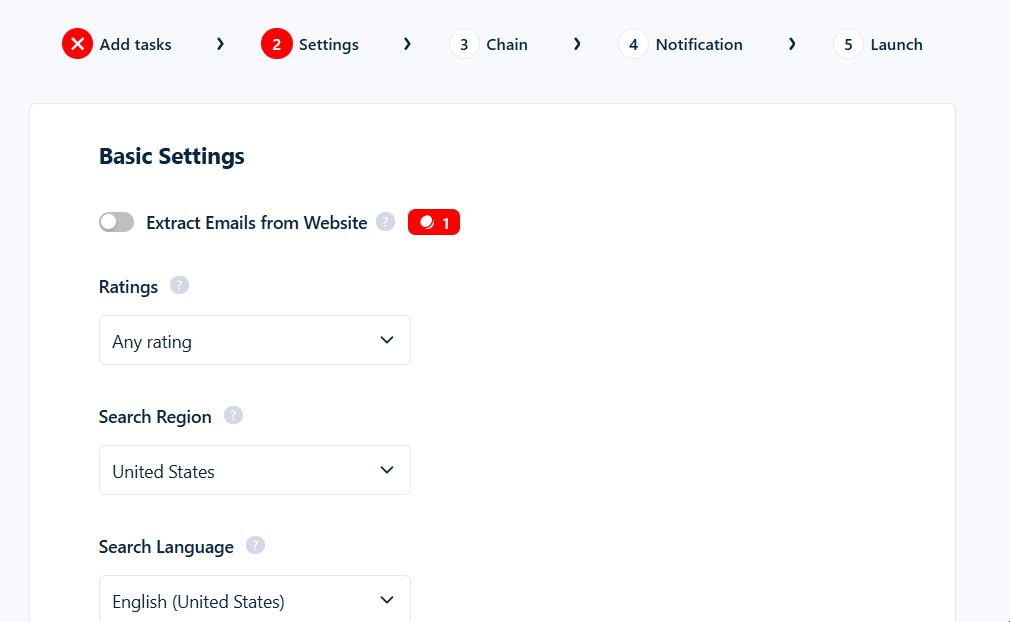Click the Search Language field label

[x=166, y=547]
